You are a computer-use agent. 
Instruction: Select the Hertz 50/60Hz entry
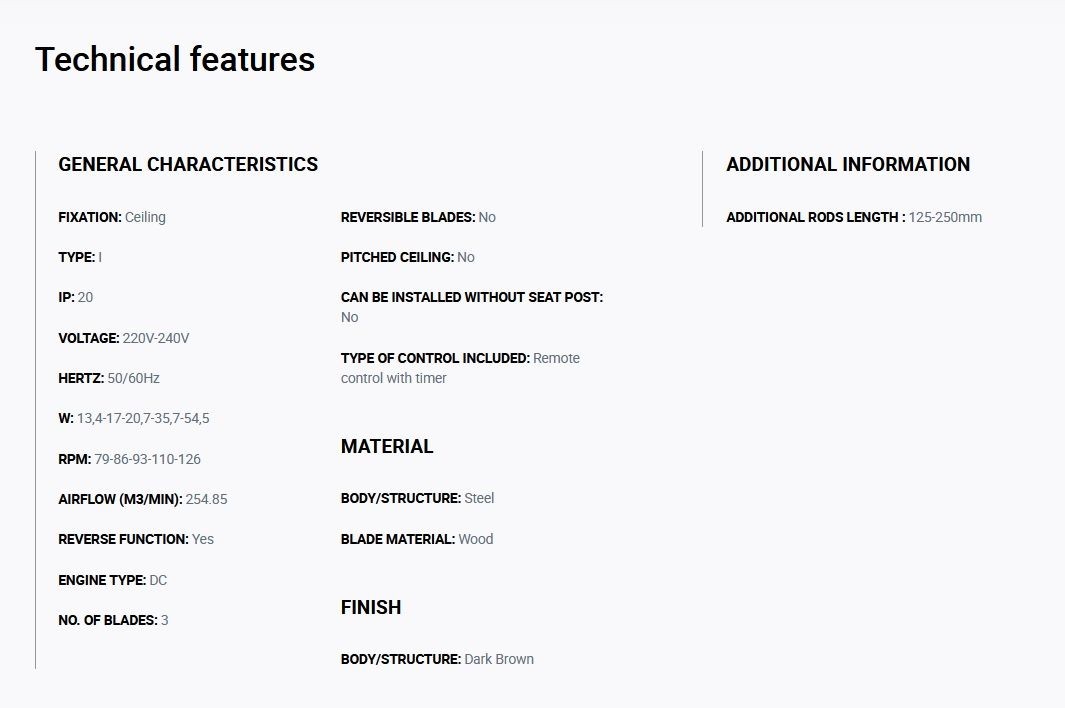click(x=109, y=378)
